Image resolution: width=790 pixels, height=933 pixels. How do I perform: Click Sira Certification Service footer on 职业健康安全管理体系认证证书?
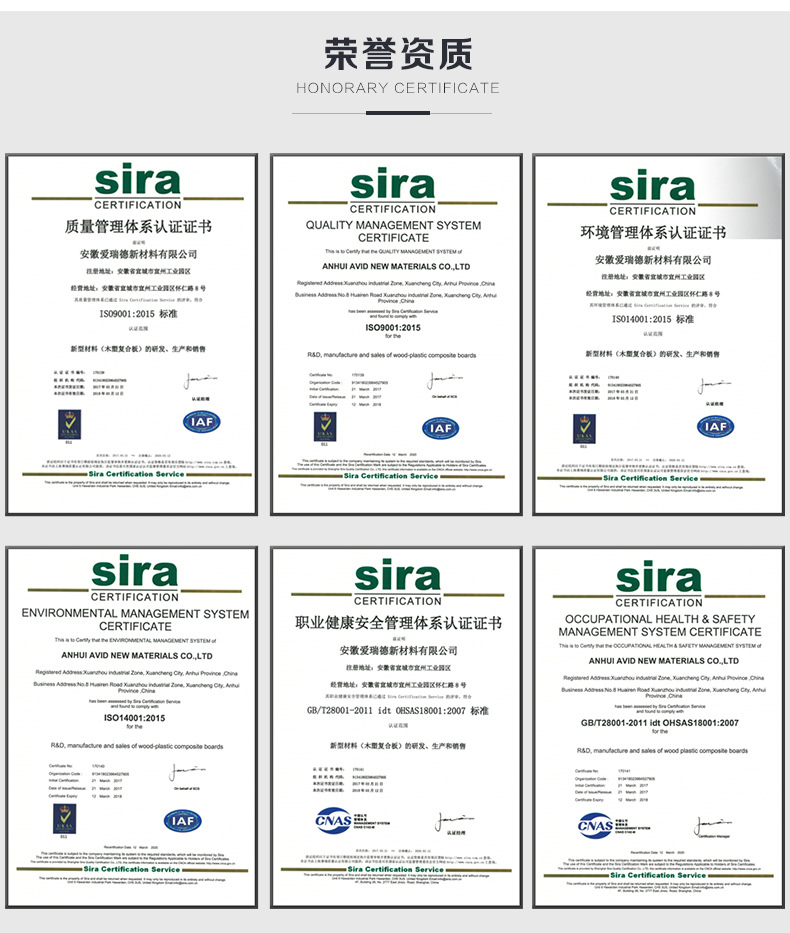396,869
